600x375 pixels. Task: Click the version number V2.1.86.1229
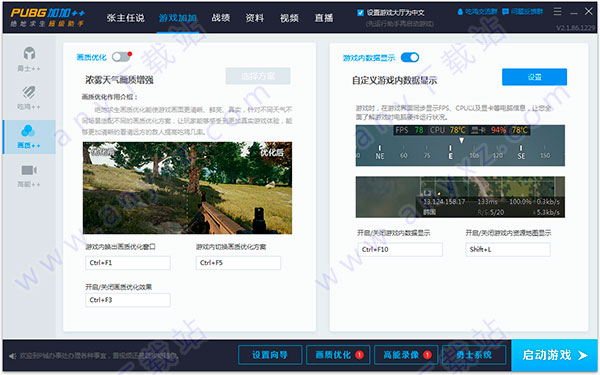(576, 28)
